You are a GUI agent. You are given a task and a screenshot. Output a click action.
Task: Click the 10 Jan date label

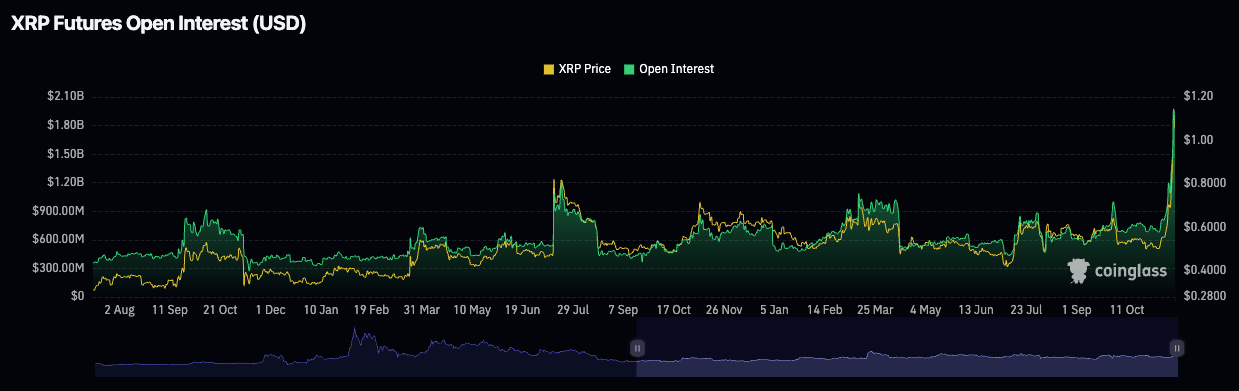[321, 311]
